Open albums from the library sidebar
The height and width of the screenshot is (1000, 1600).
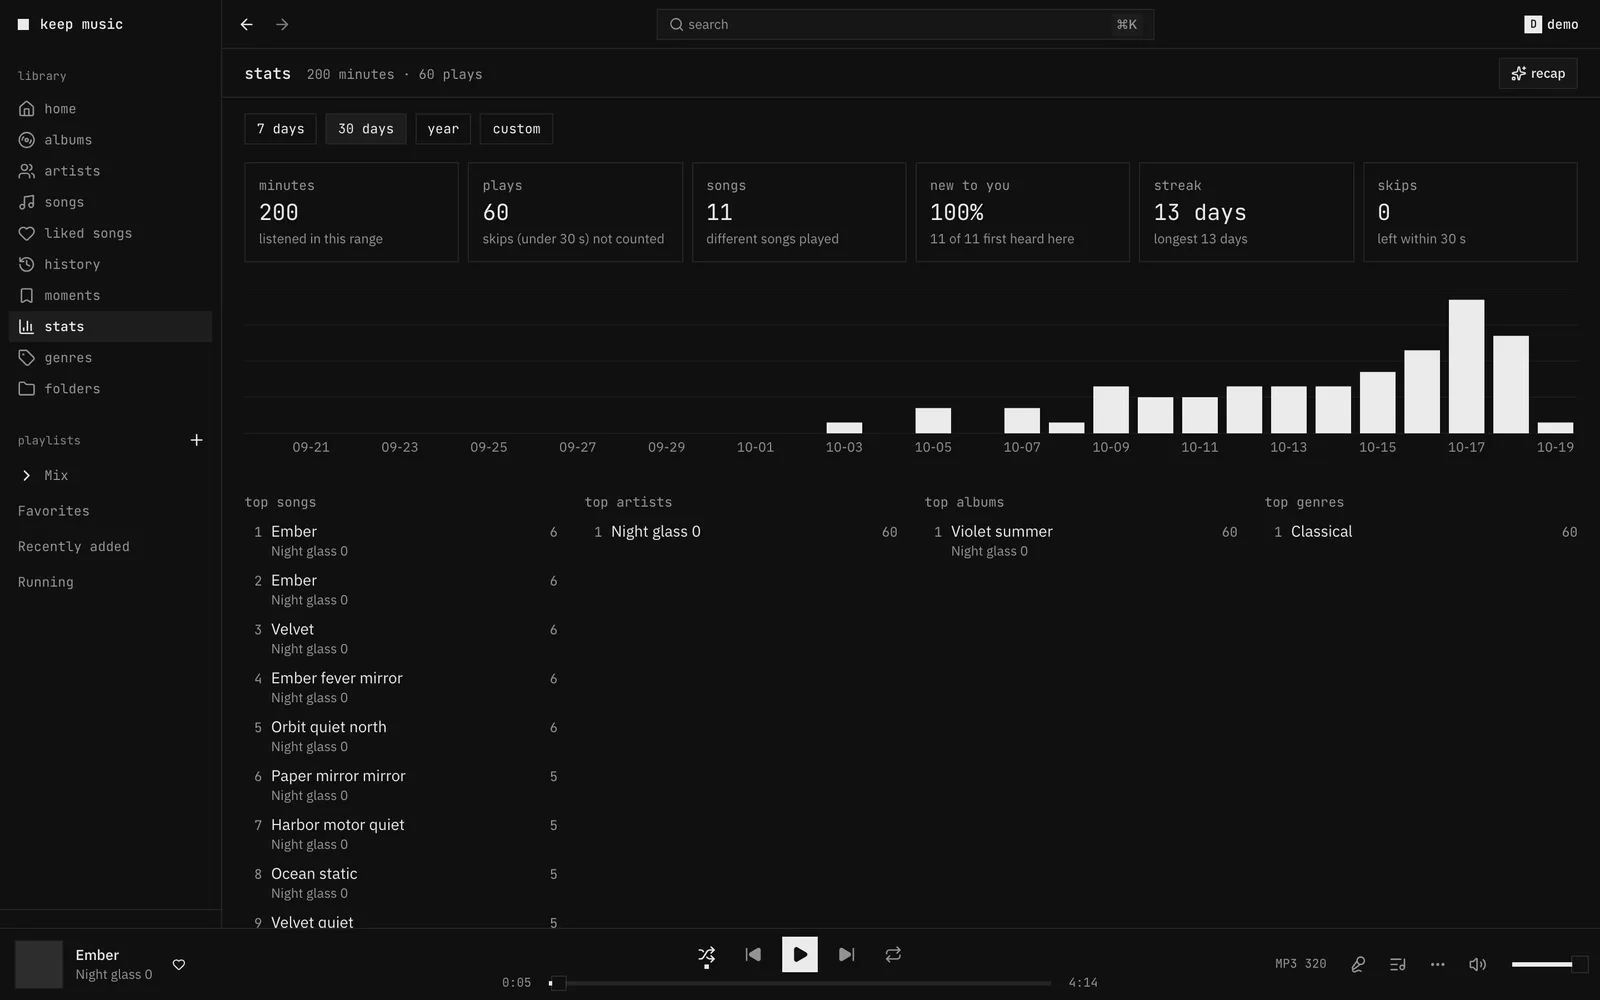pyautogui.click(x=110, y=140)
